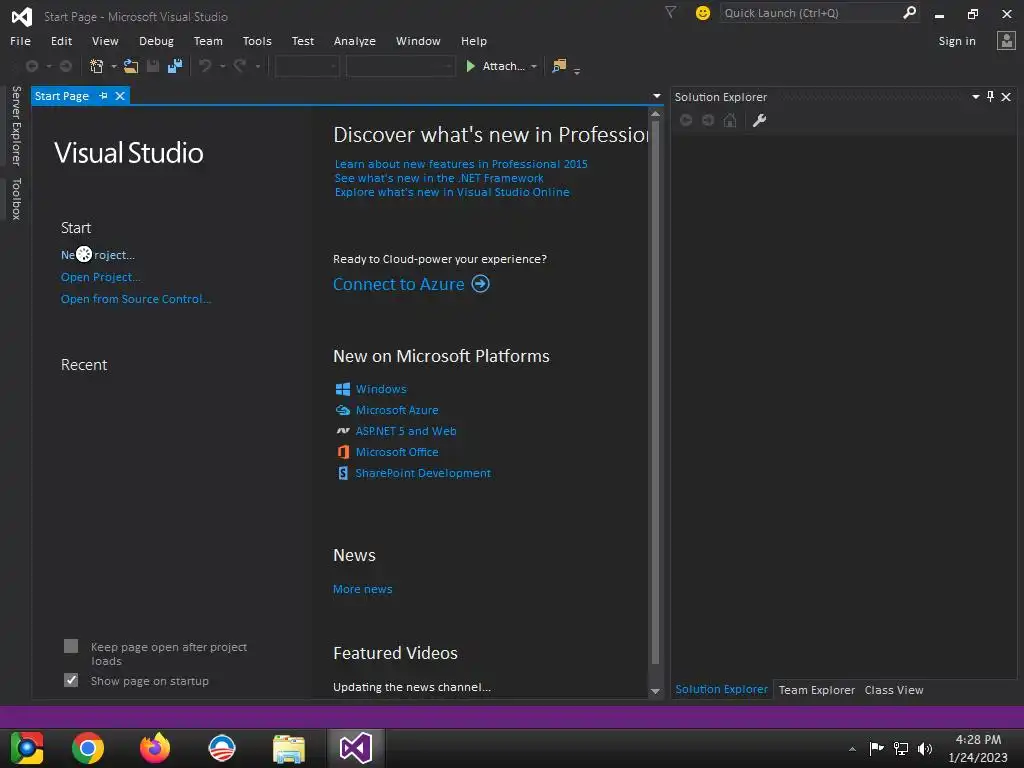1024x768 pixels.
Task: Open the Solution Configurations combo box
Action: [307, 66]
